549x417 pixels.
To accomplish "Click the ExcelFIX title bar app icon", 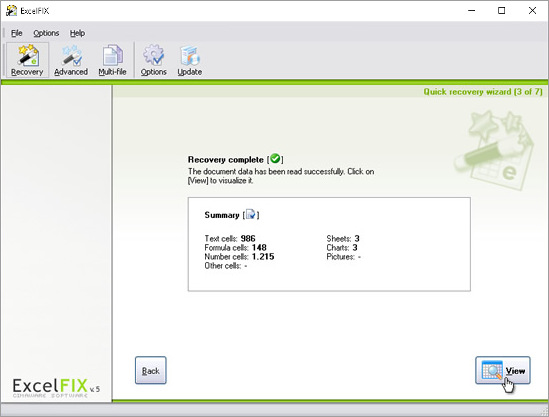I will pyautogui.click(x=11, y=11).
